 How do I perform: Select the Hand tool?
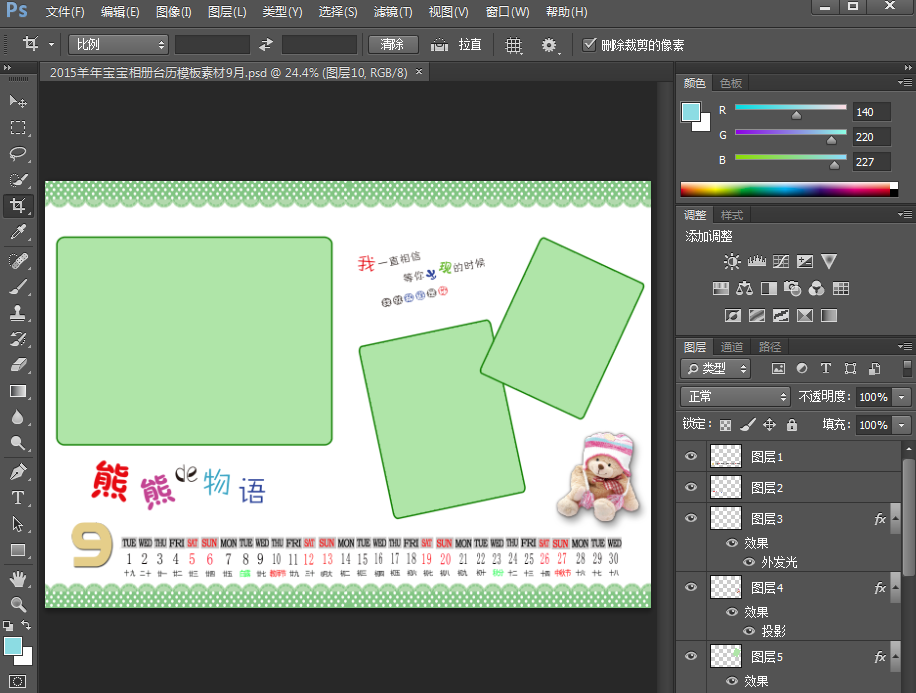[18, 578]
